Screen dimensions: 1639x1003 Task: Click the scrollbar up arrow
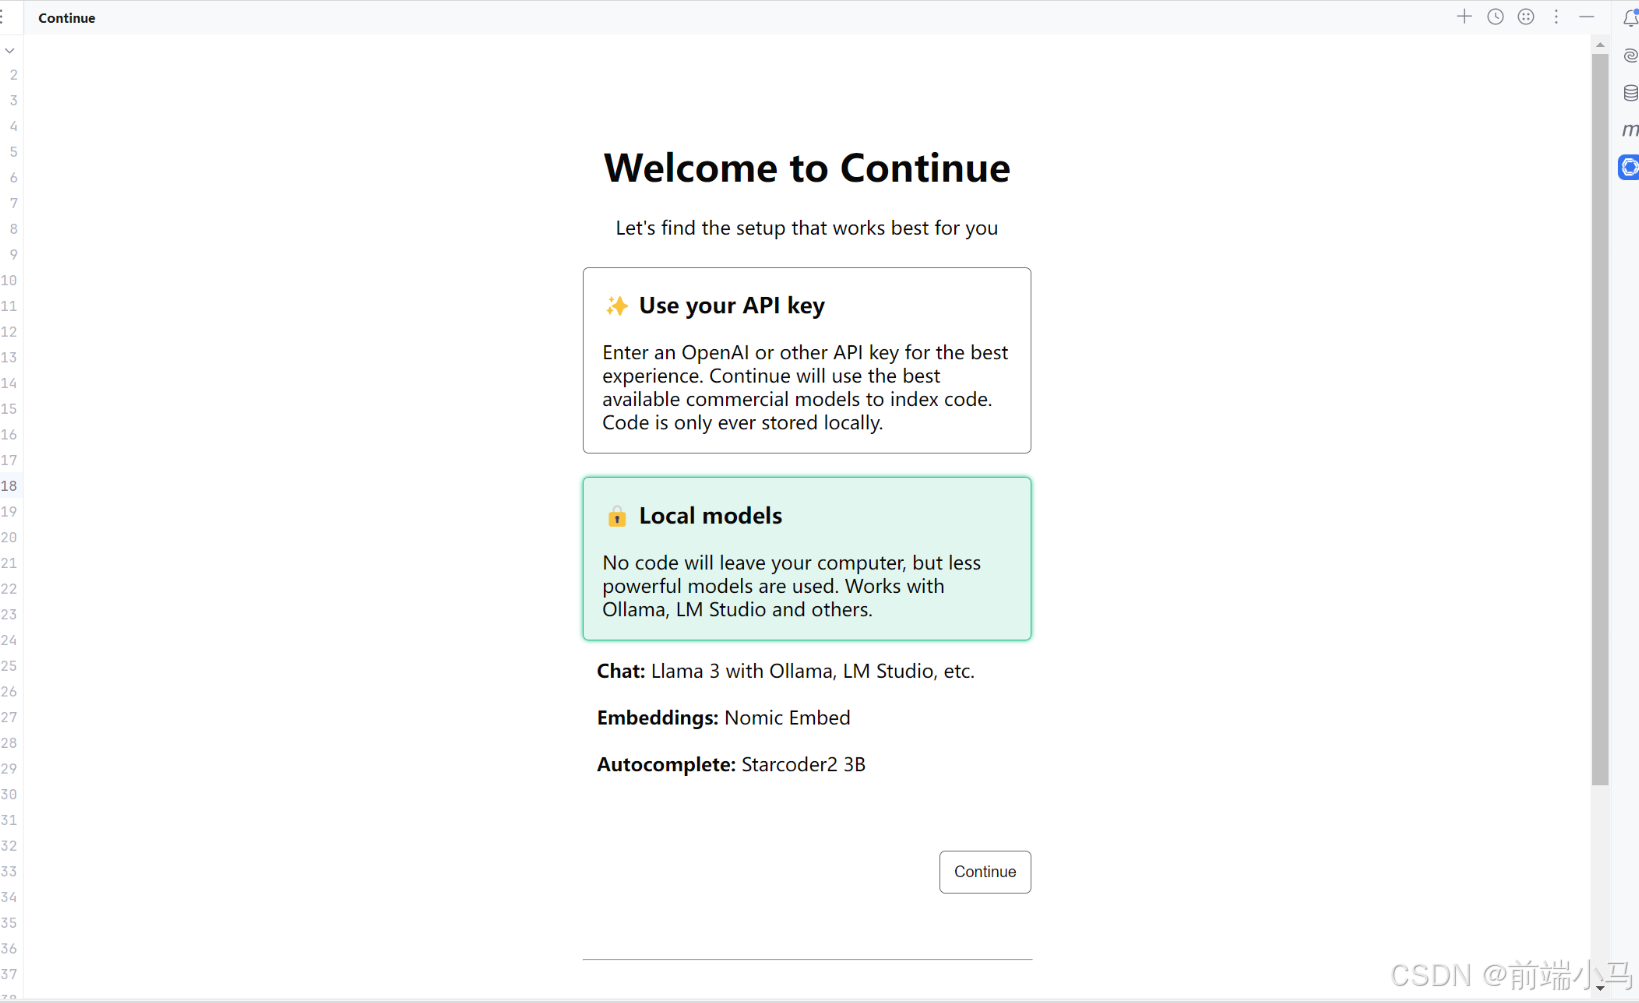[x=1600, y=44]
